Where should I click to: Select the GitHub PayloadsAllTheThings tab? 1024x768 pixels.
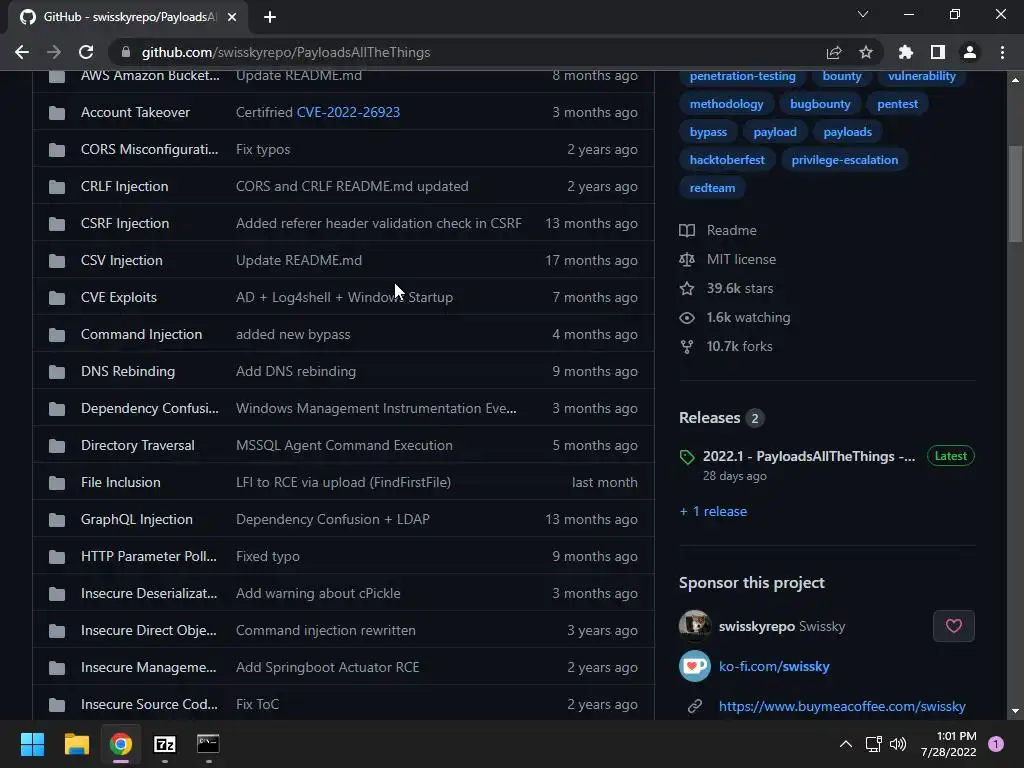click(128, 17)
